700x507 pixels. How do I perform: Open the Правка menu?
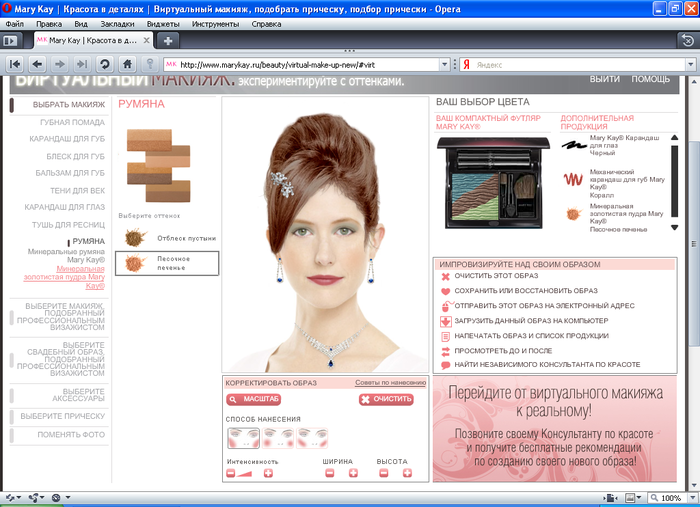49,24
